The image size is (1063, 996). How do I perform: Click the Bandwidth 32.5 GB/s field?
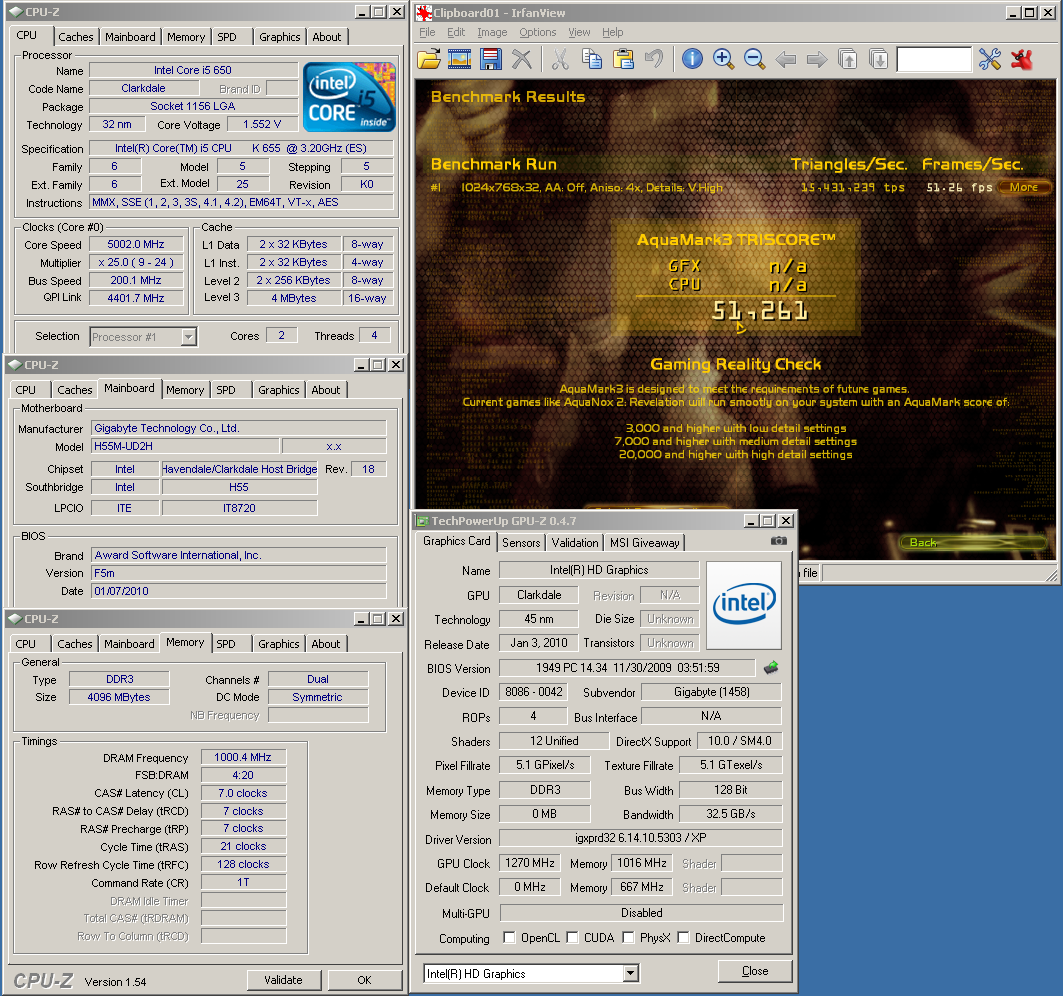[731, 814]
